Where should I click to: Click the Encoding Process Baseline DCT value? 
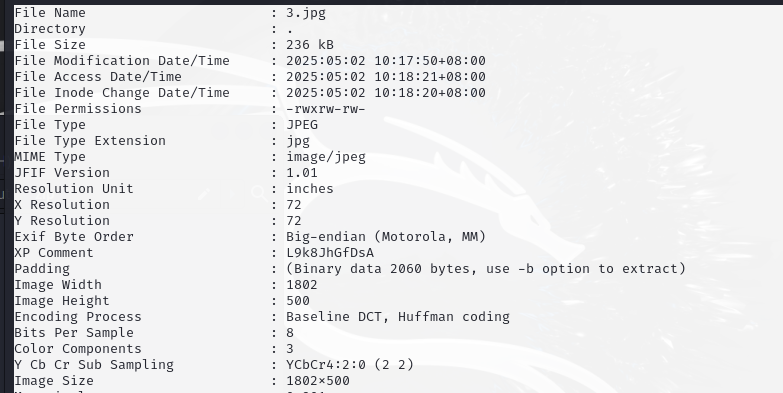[398, 317]
